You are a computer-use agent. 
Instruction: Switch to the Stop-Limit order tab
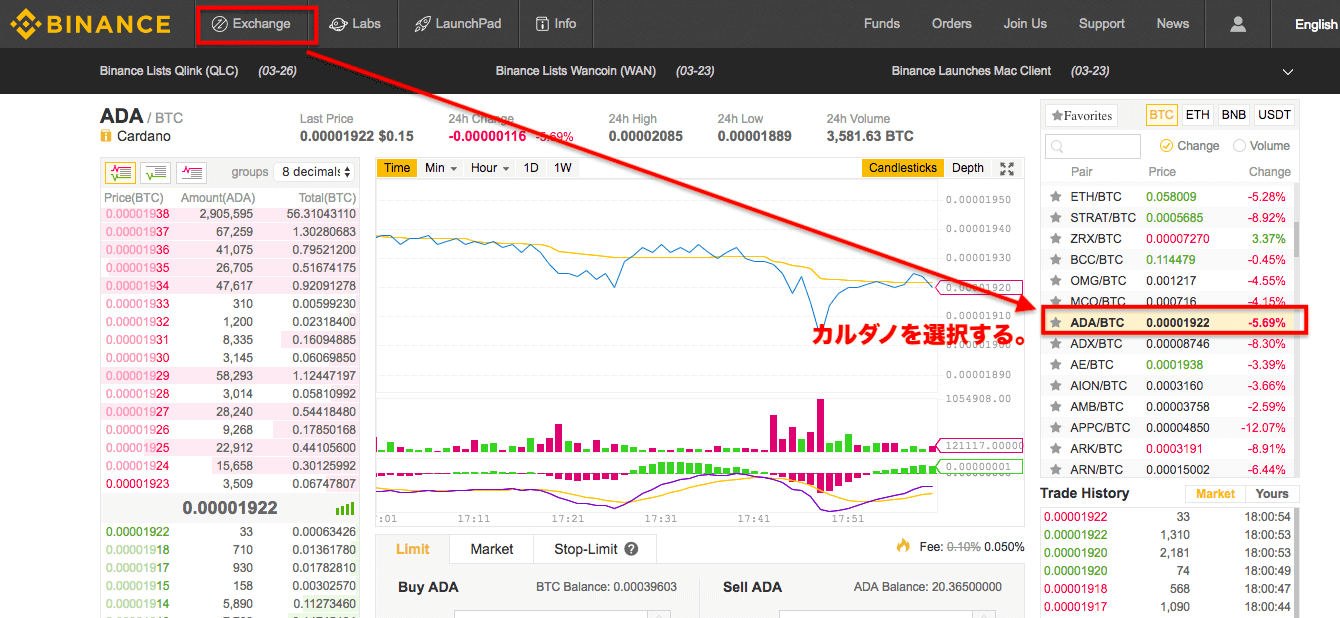click(595, 549)
